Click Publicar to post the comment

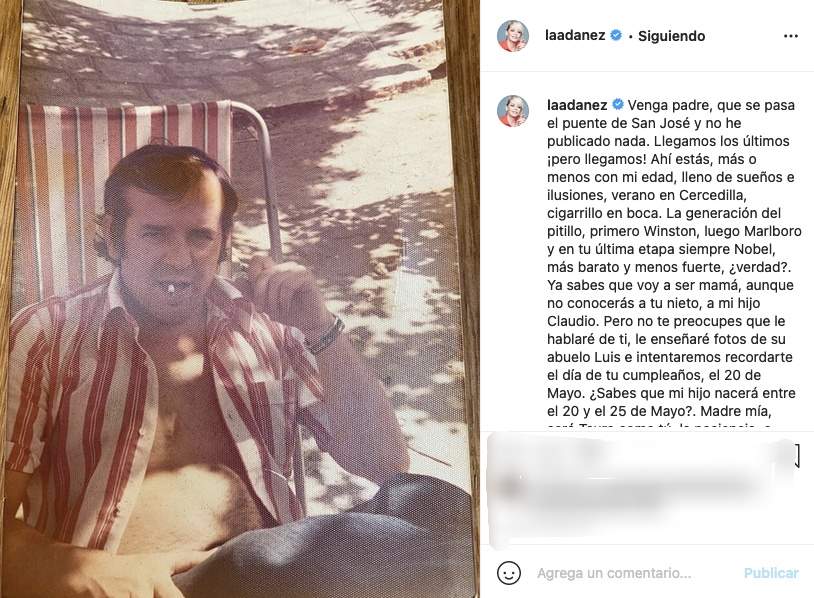click(x=771, y=573)
